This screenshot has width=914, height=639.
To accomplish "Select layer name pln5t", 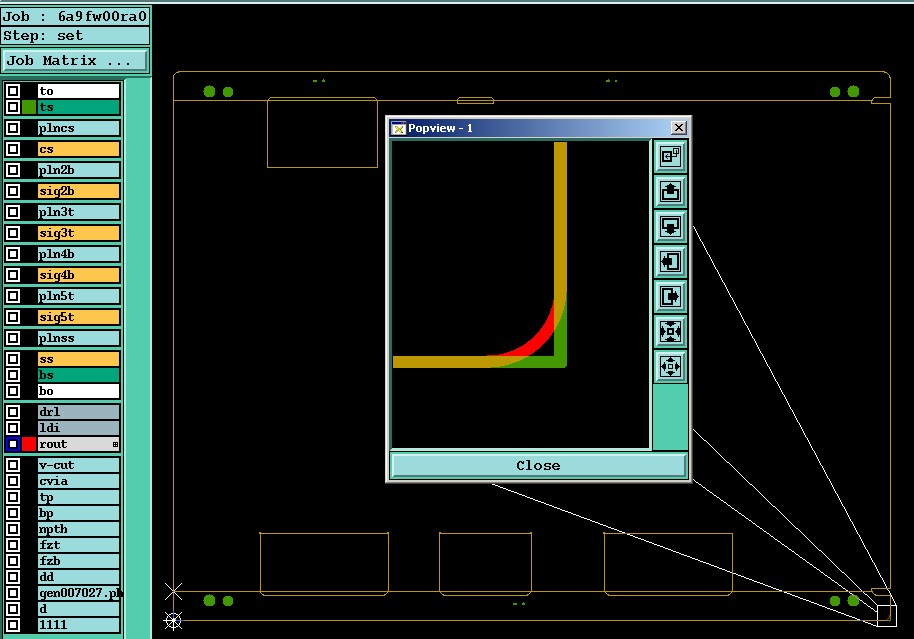I will tap(79, 296).
